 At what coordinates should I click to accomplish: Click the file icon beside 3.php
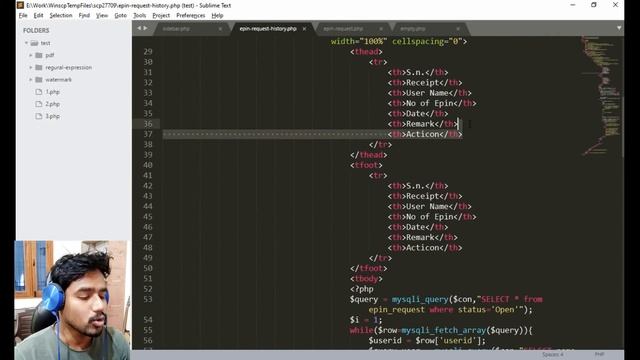(39, 116)
